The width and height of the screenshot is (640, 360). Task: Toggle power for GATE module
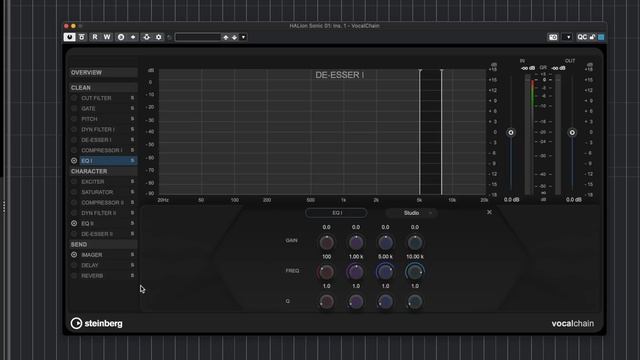pyautogui.click(x=74, y=109)
